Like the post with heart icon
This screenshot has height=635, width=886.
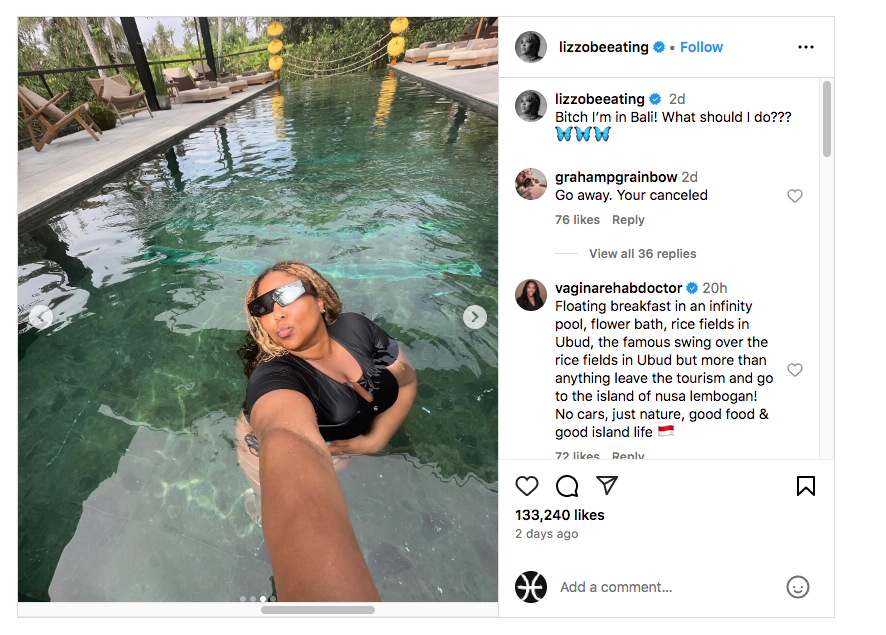tap(527, 486)
